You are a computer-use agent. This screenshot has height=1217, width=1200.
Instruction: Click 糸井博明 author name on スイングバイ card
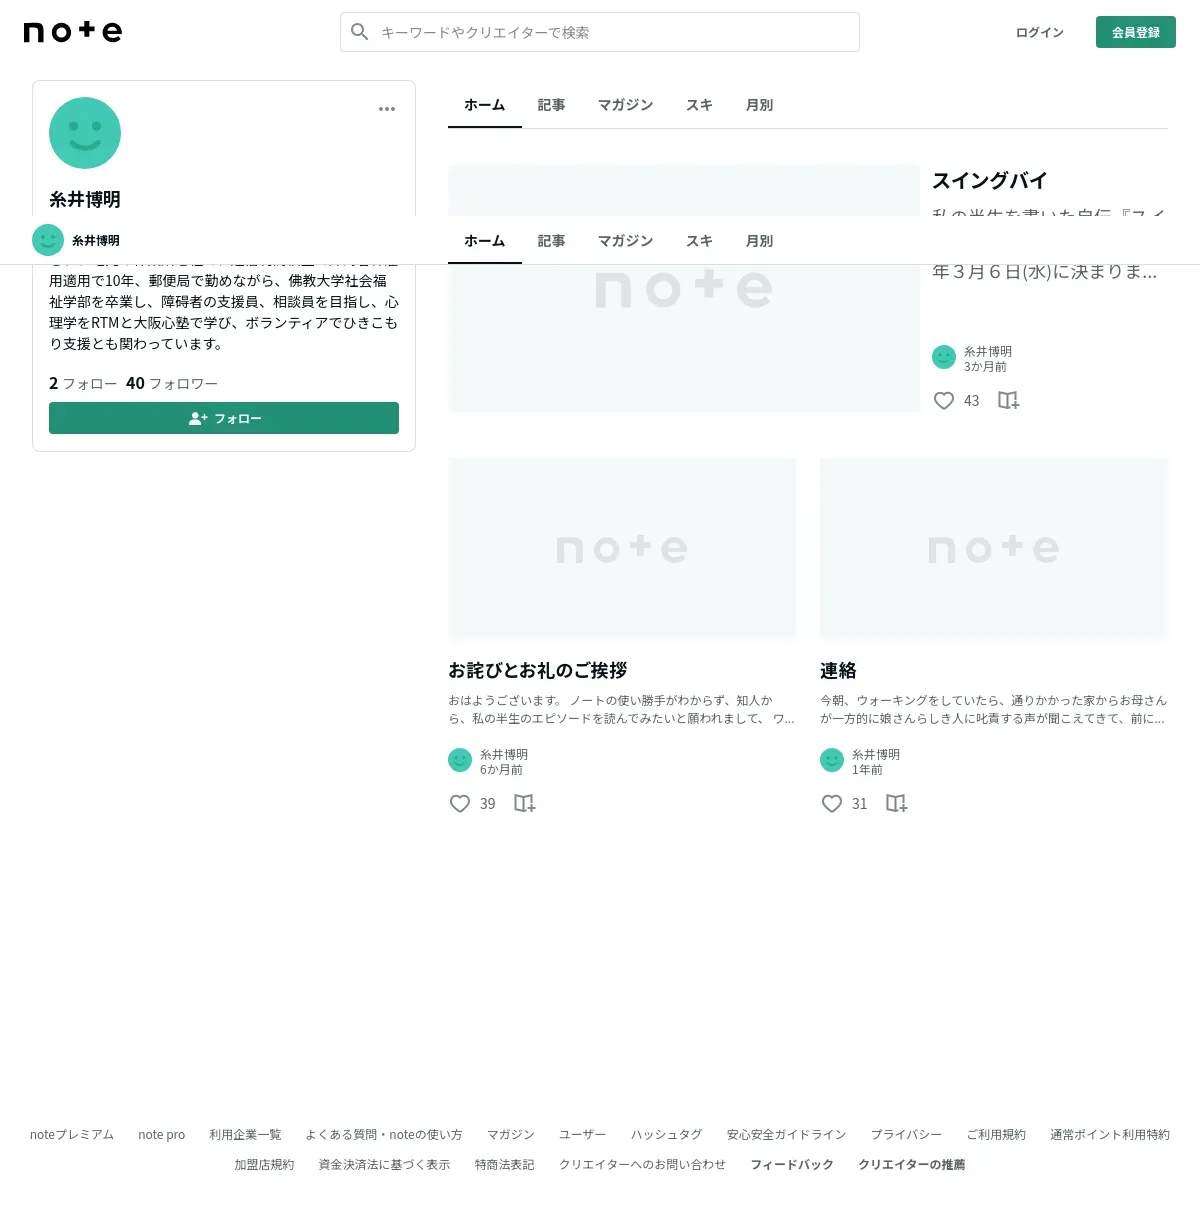click(x=988, y=351)
